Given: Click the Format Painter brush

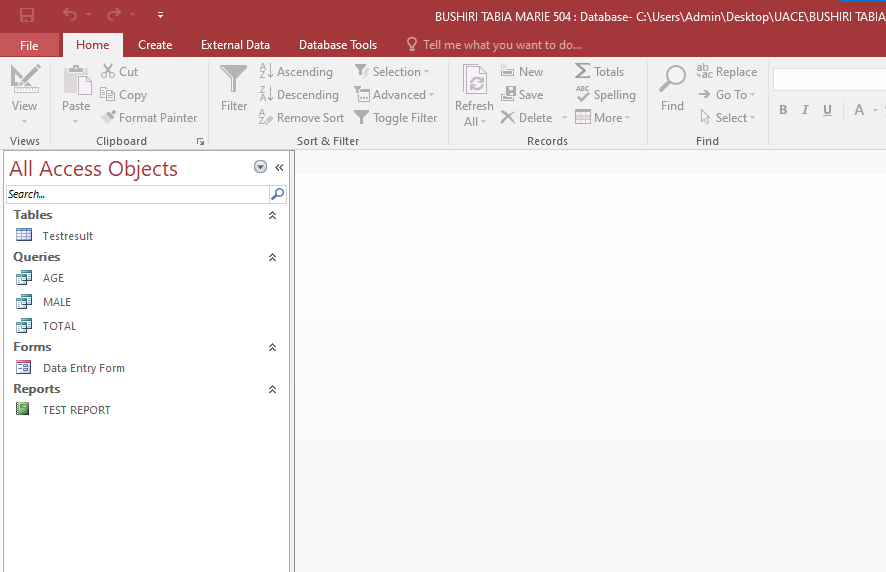Looking at the screenshot, I should click(x=109, y=118).
